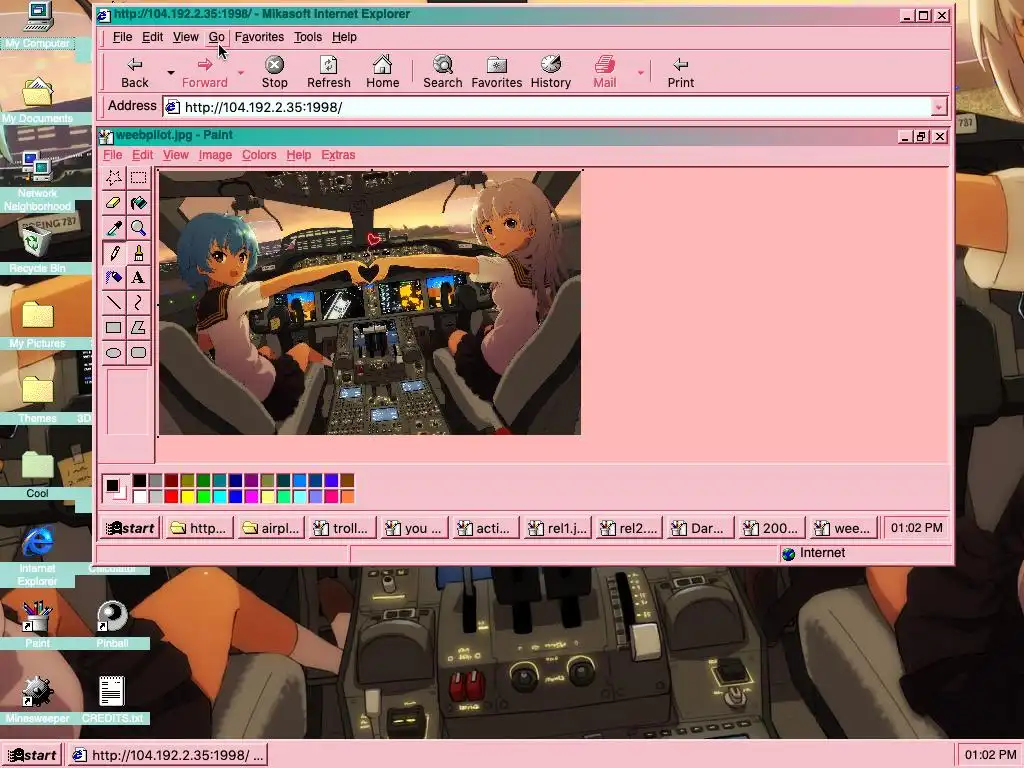Click the Print toolbar button
This screenshot has width=1024, height=768.
[680, 72]
